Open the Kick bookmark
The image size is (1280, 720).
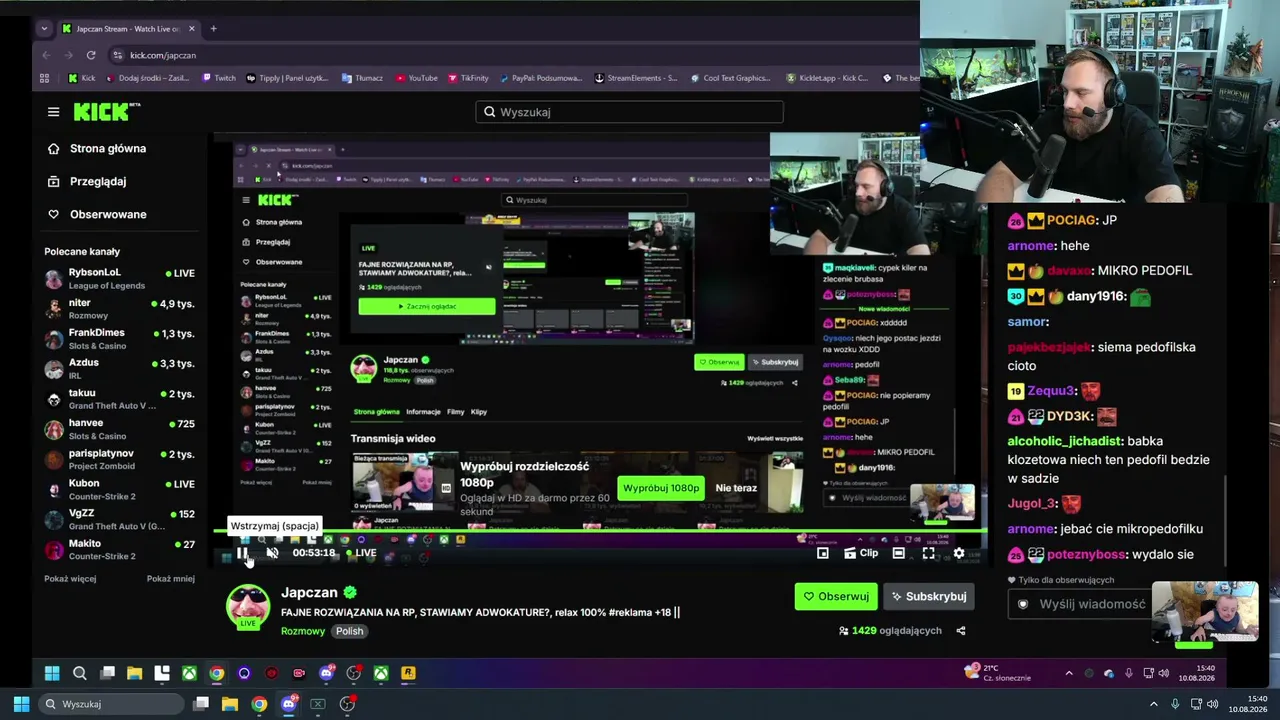click(x=81, y=78)
